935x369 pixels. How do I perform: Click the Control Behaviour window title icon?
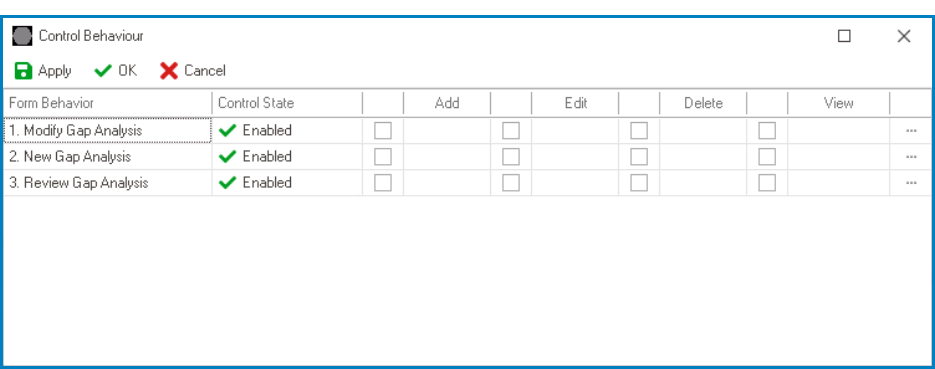tap(22, 36)
